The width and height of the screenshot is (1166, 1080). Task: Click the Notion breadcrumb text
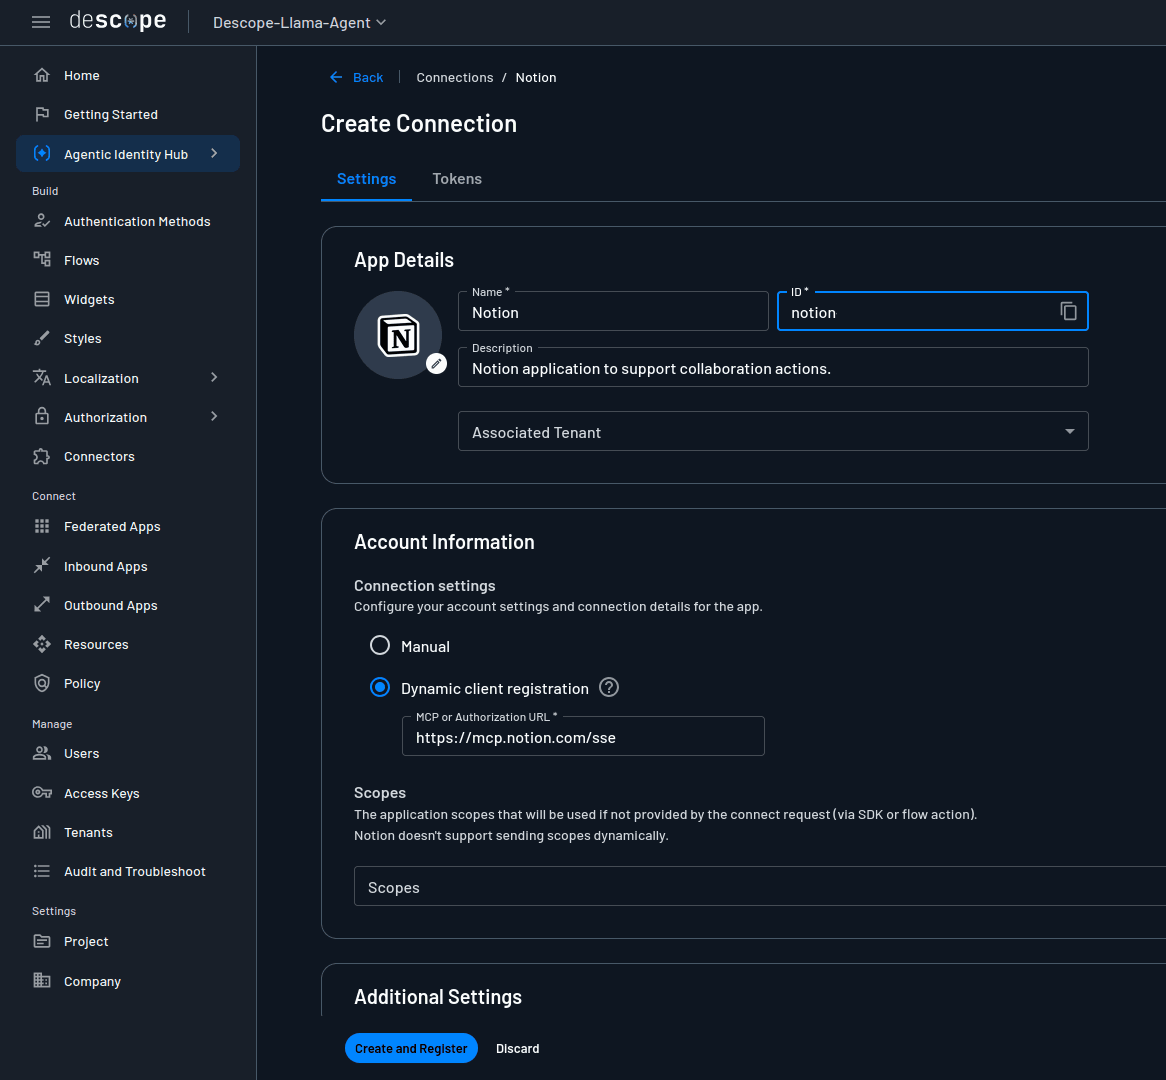click(535, 77)
